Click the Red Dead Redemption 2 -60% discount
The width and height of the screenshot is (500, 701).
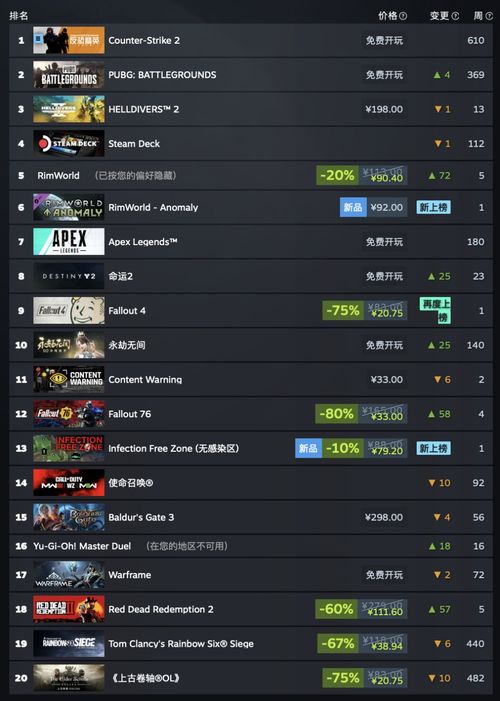(336, 609)
